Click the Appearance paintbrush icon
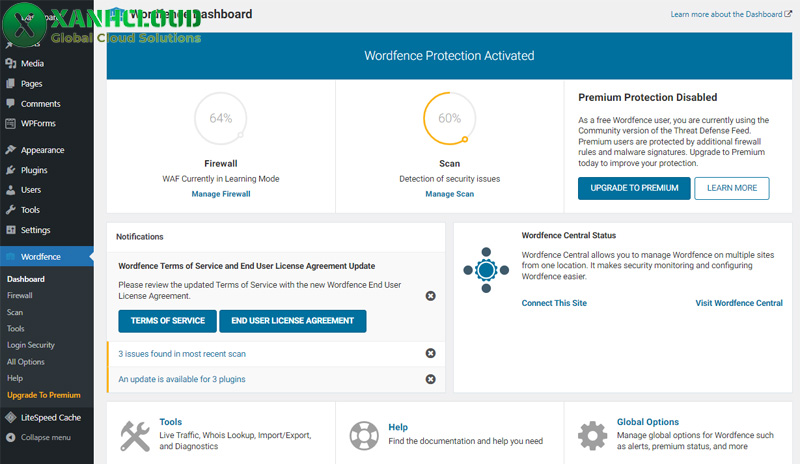Screen dimensions: 800x464 [11, 150]
